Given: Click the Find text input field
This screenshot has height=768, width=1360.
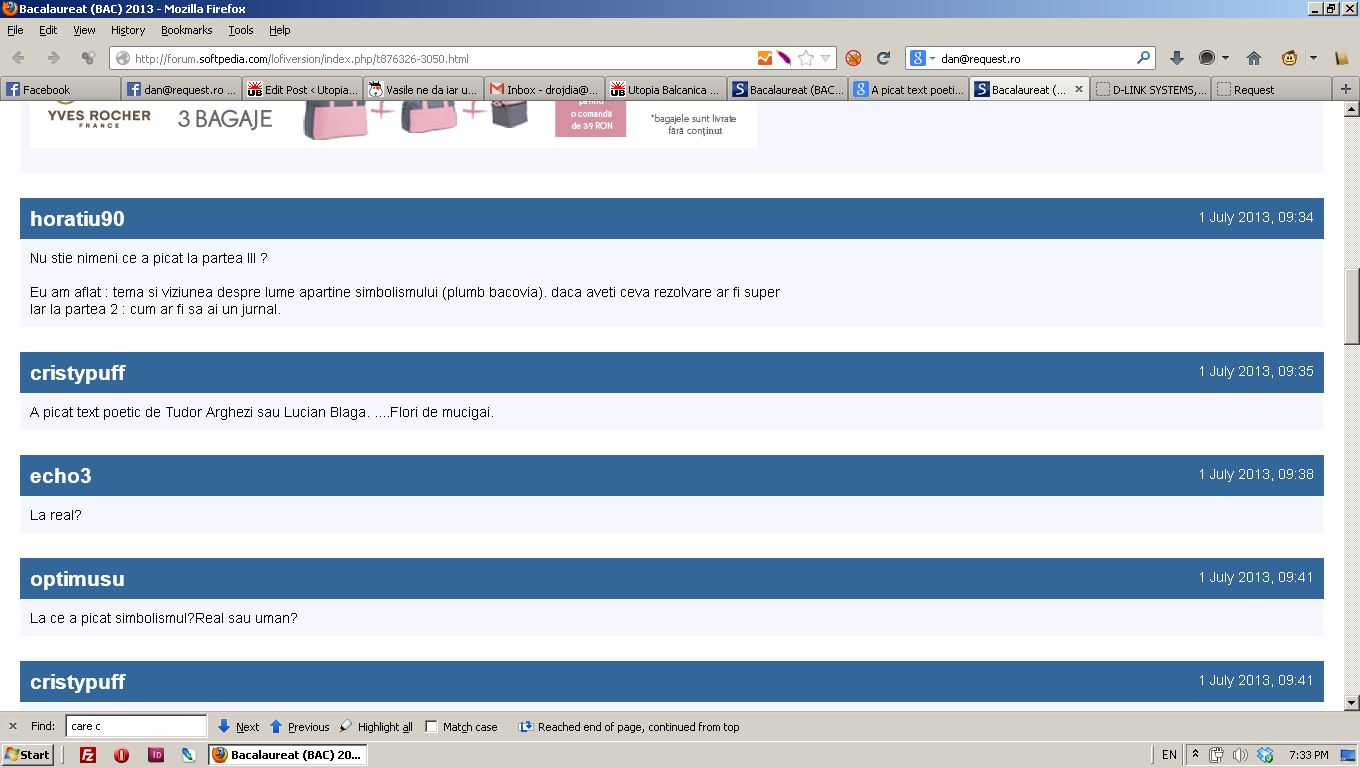Looking at the screenshot, I should point(136,727).
